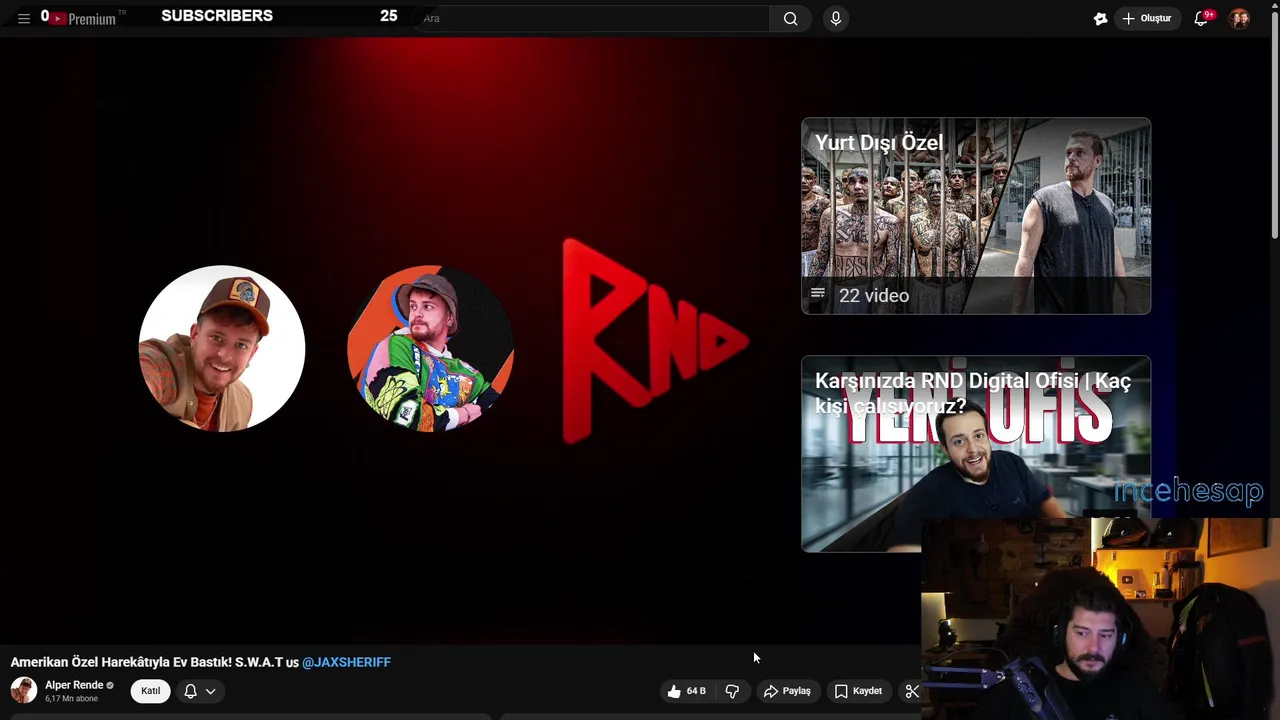Select the first circular channel avatar with cap
The width and height of the screenshot is (1280, 720).
point(222,348)
